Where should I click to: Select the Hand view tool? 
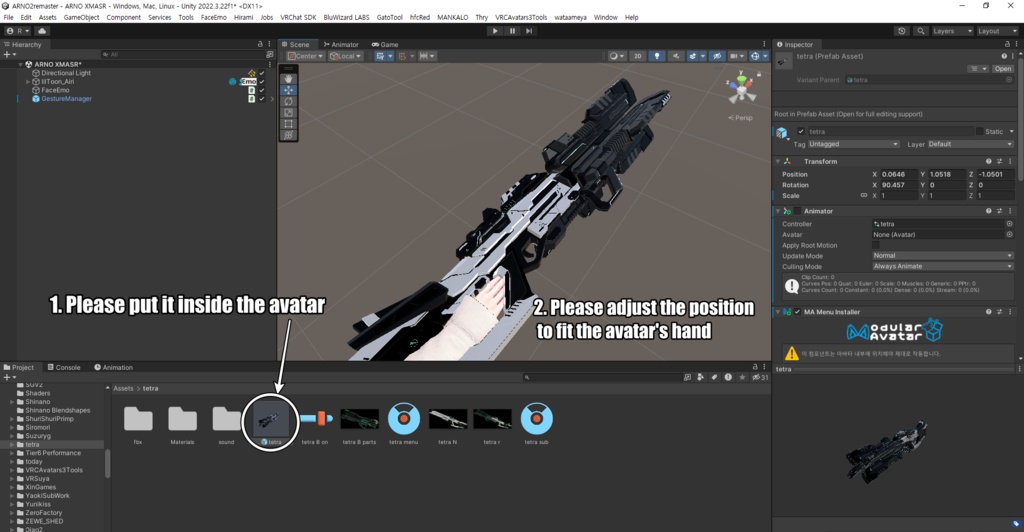[289, 79]
